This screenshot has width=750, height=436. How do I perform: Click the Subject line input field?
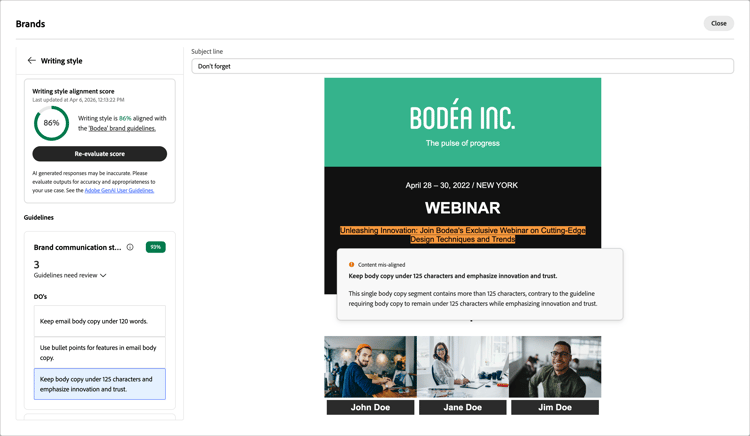coord(463,66)
